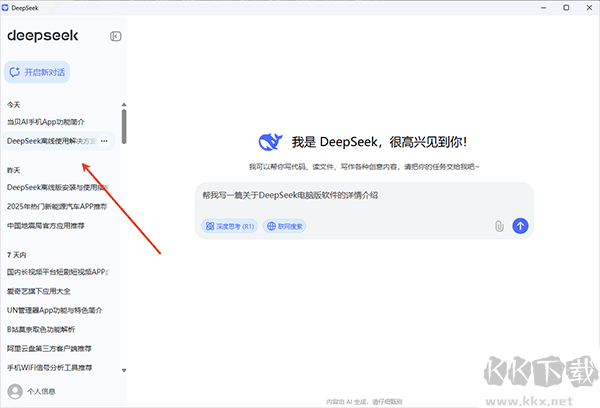This screenshot has height=408, width=600.
Task: Collapse the sidebar with the panel icon
Action: pos(116,36)
